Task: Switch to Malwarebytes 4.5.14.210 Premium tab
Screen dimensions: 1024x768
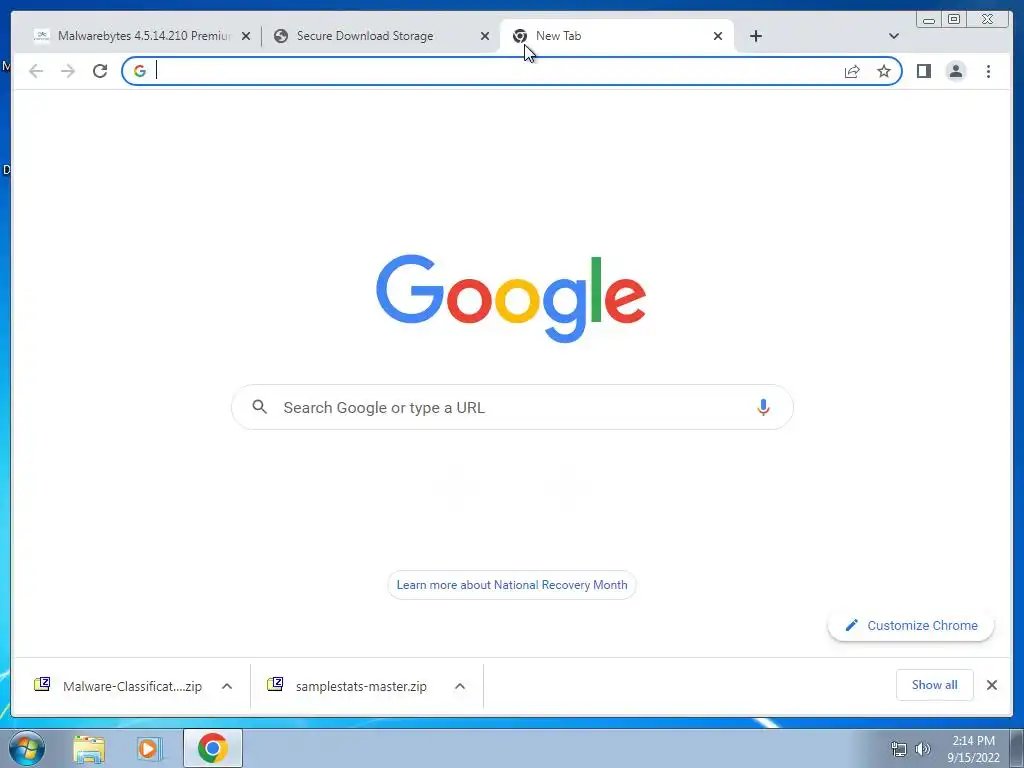Action: (x=142, y=36)
